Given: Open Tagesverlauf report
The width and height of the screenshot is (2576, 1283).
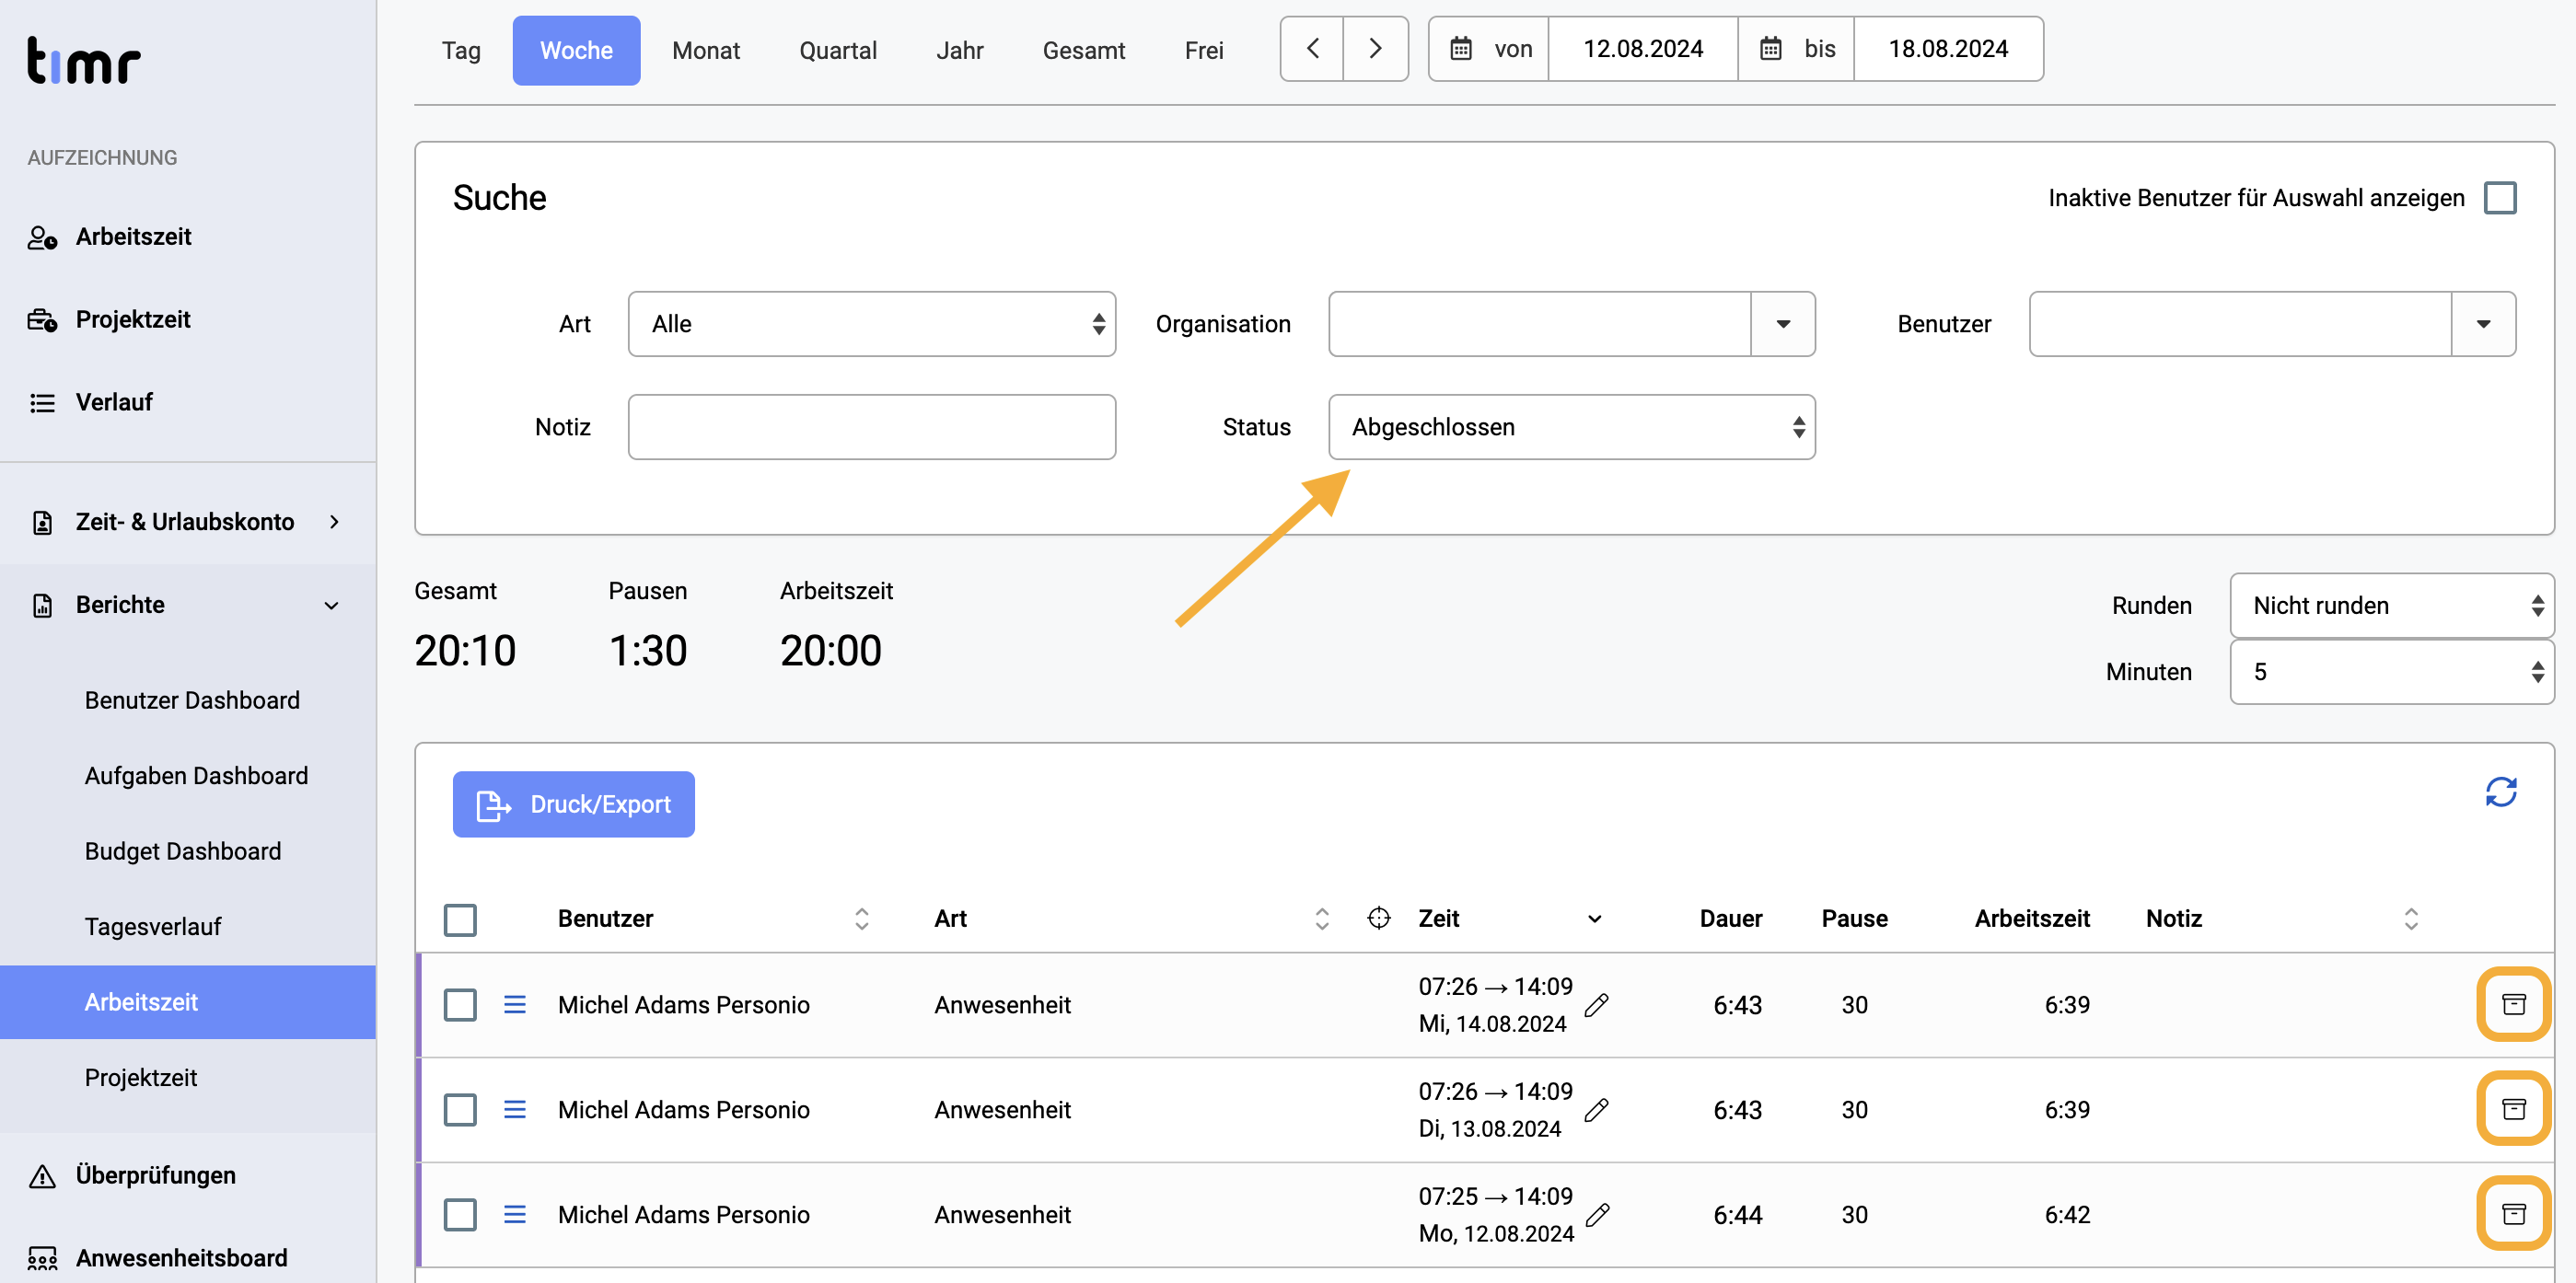Looking at the screenshot, I should (153, 927).
